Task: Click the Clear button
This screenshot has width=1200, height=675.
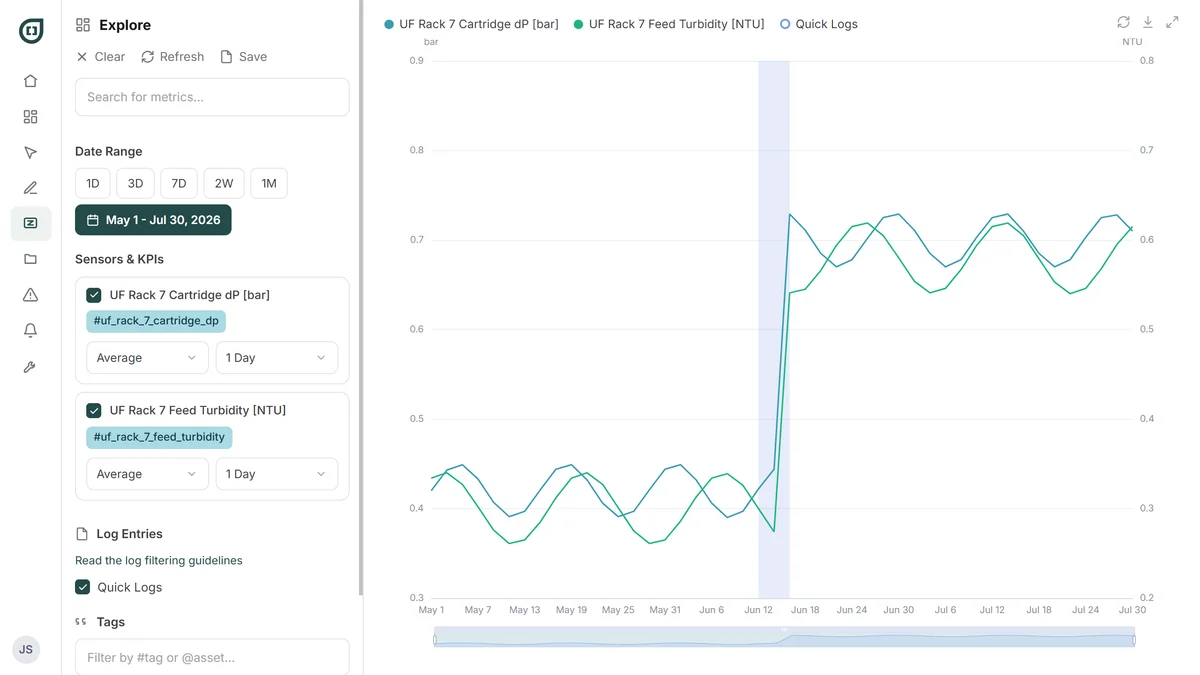Action: click(x=101, y=57)
